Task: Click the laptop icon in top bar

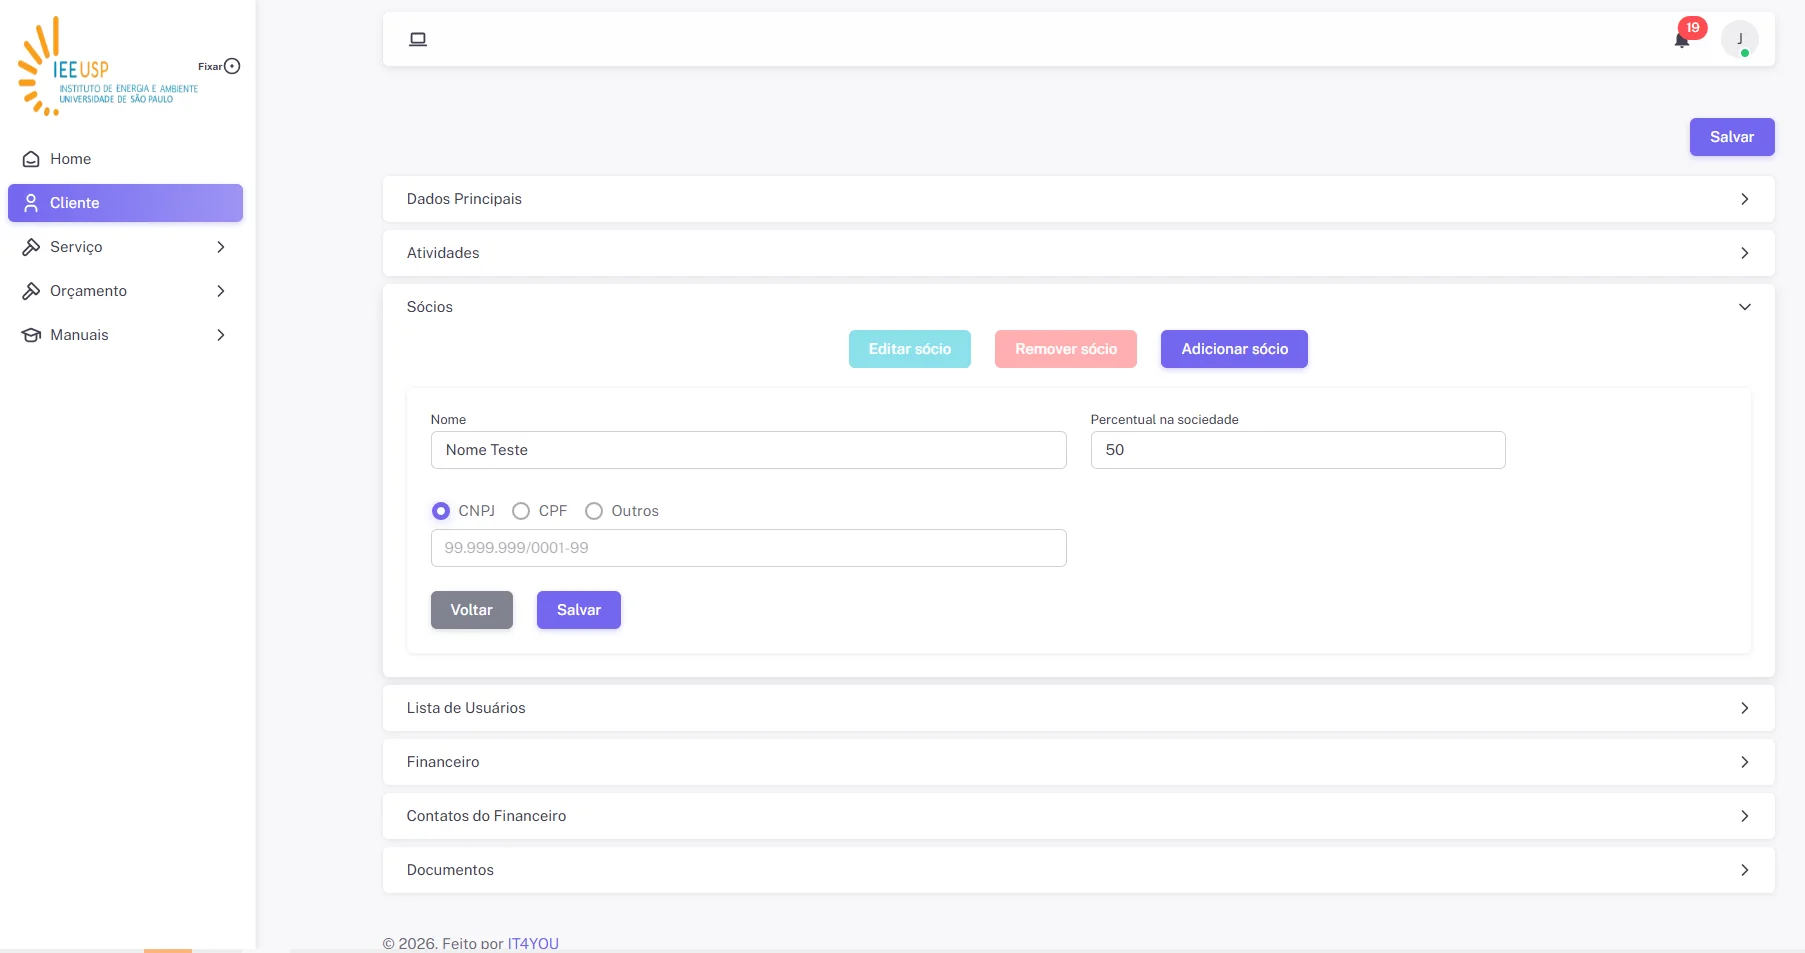Action: 418,39
